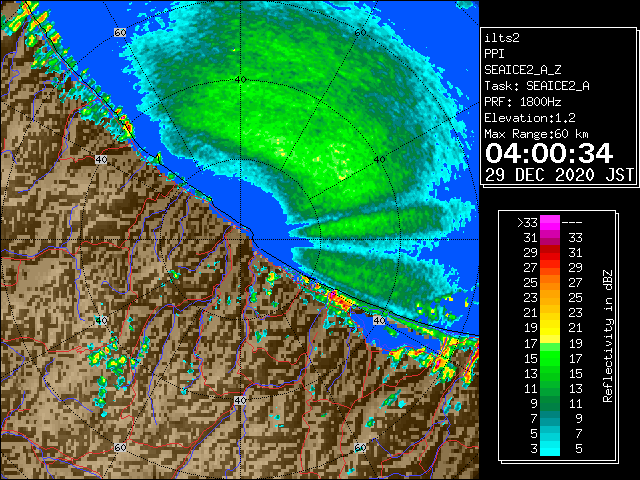Click the radar site name "ilts2"

[502, 38]
